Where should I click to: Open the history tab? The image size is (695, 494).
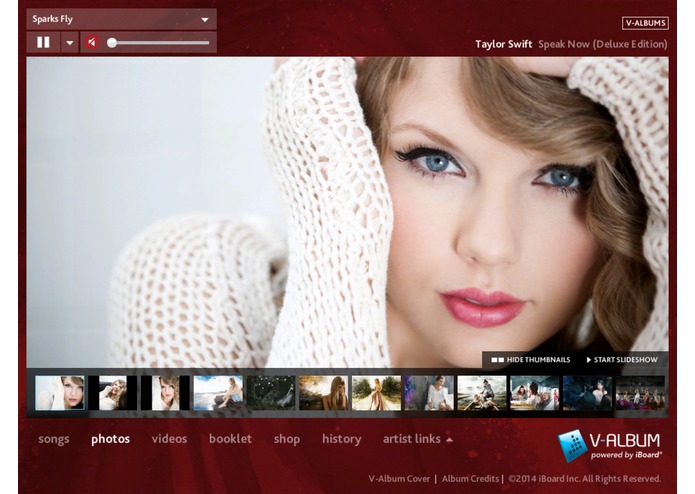pos(341,439)
